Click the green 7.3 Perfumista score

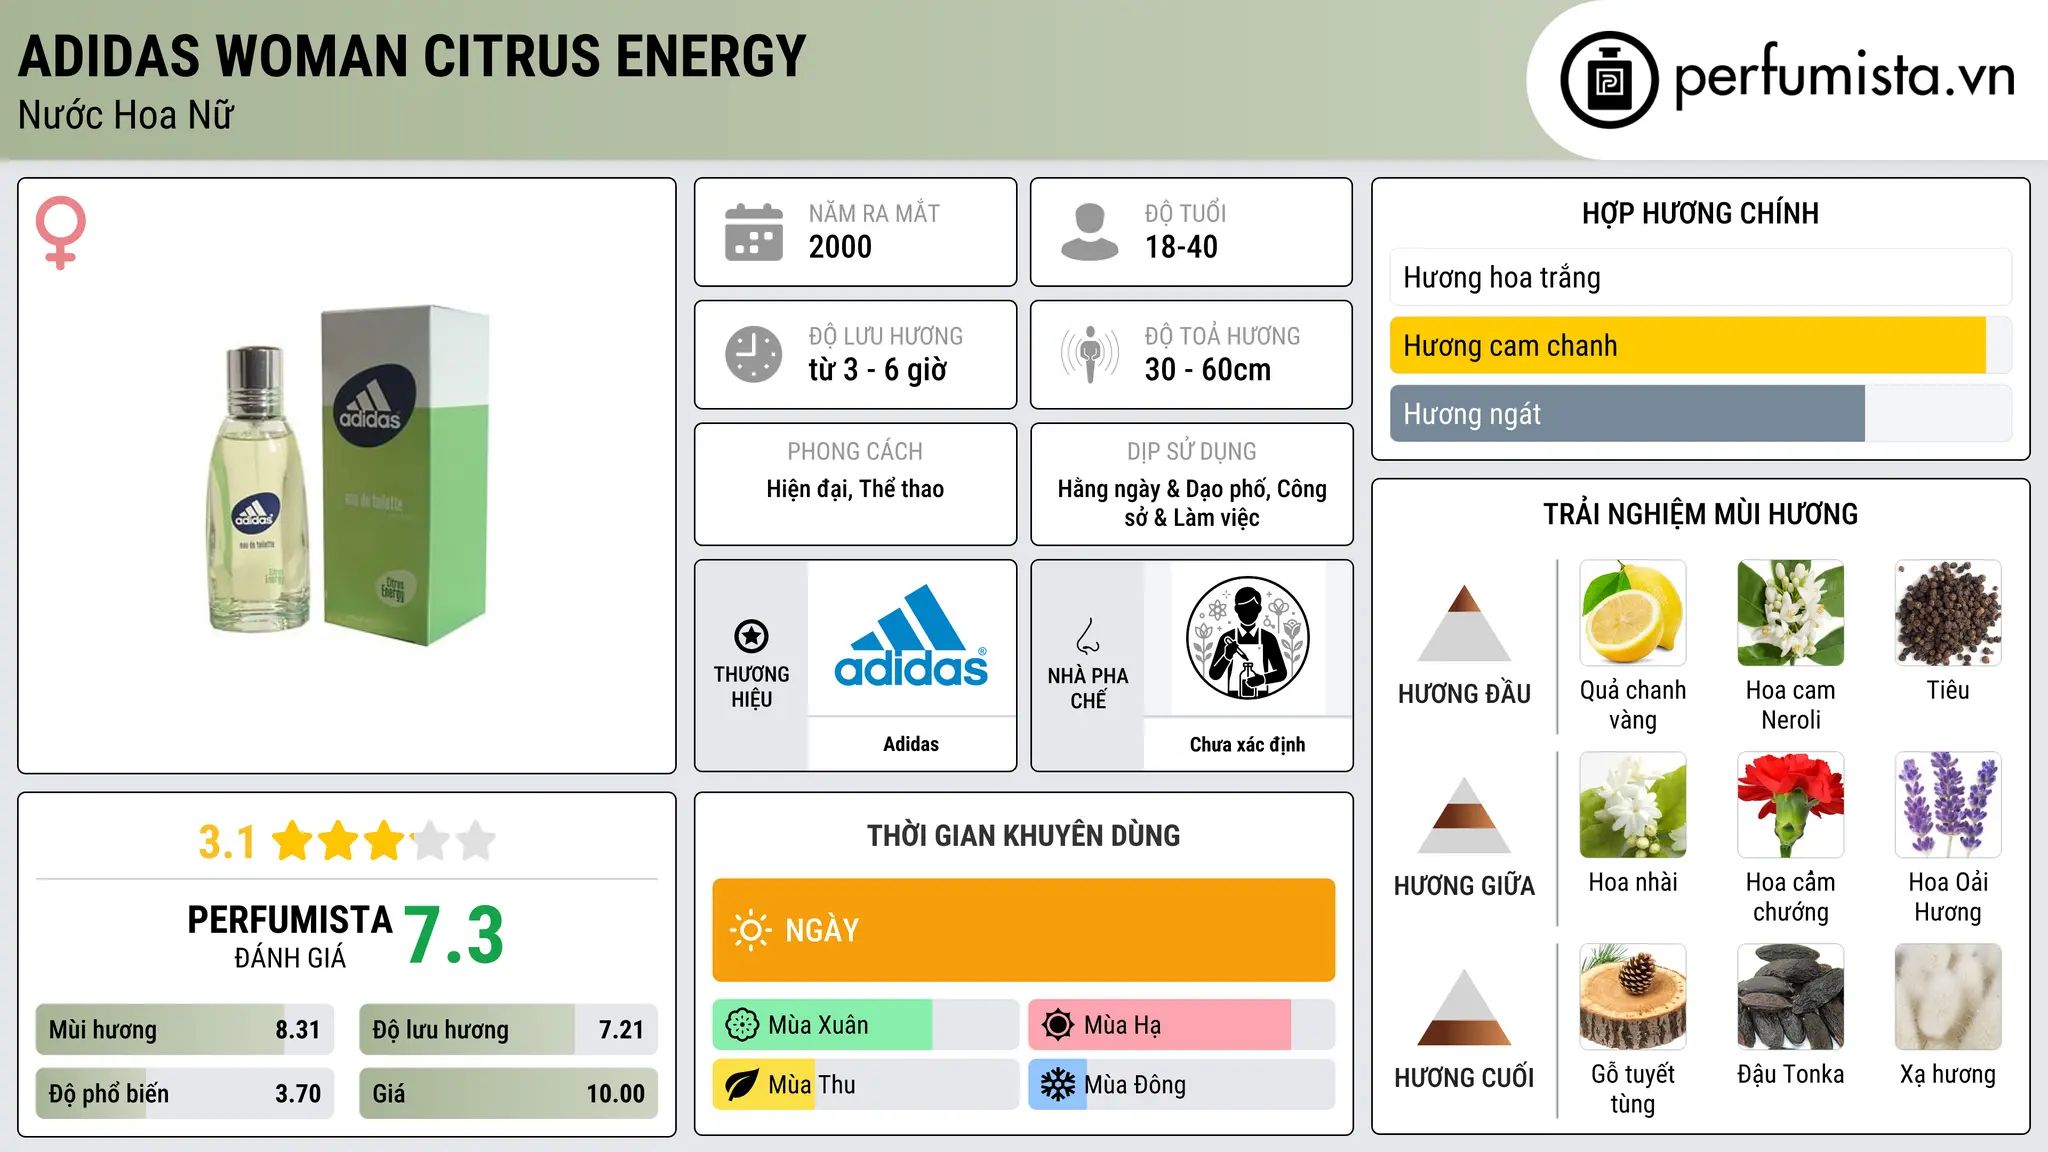(454, 935)
